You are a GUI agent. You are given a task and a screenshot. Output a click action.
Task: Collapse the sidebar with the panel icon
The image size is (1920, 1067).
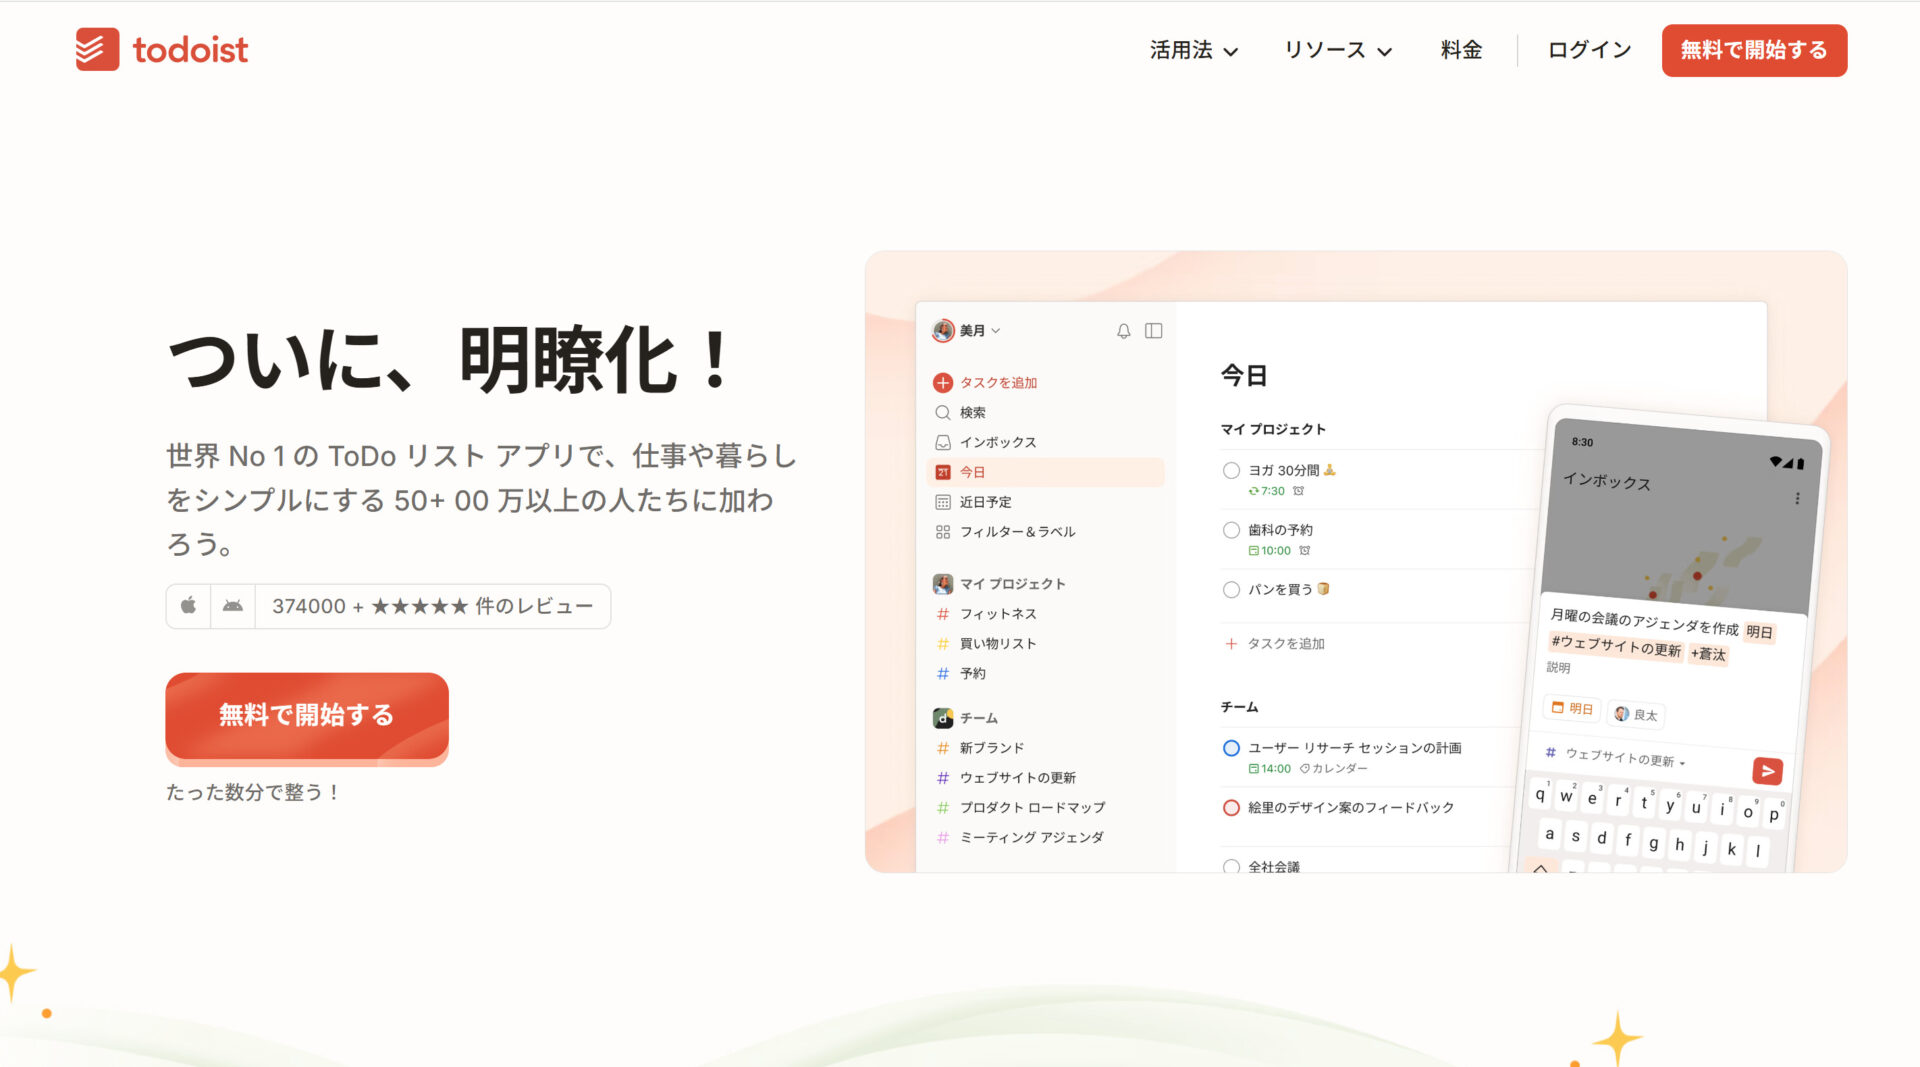(1154, 330)
